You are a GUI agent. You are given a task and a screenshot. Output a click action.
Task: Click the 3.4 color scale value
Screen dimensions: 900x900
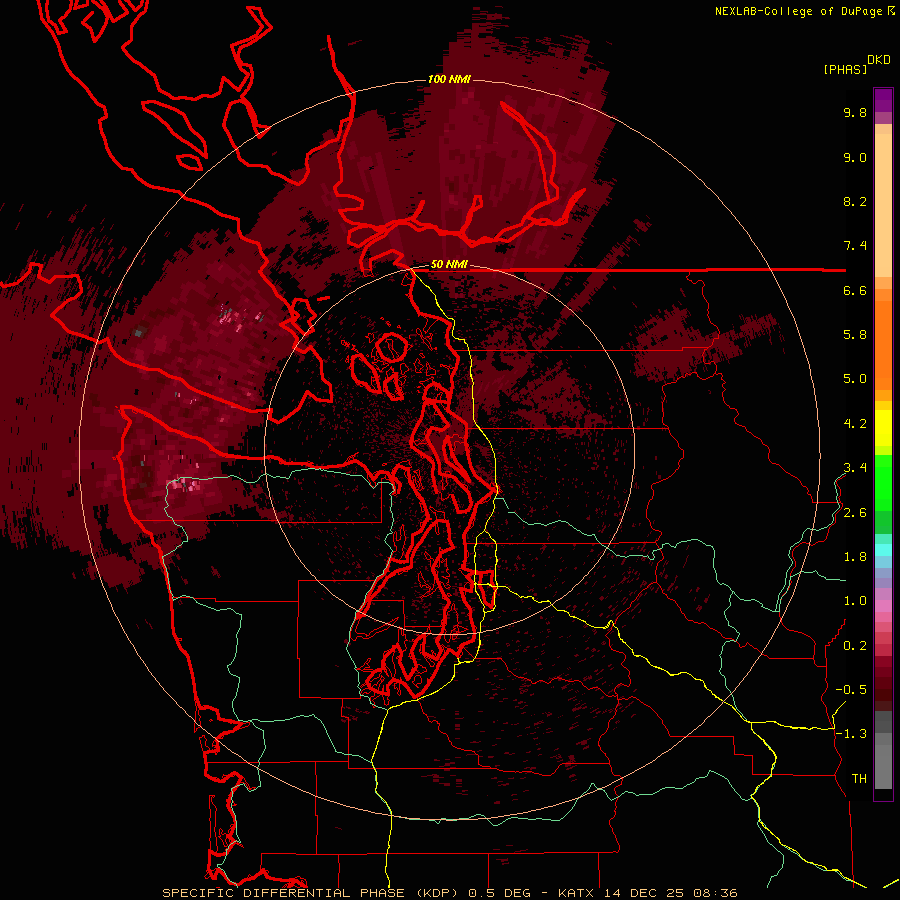855,468
